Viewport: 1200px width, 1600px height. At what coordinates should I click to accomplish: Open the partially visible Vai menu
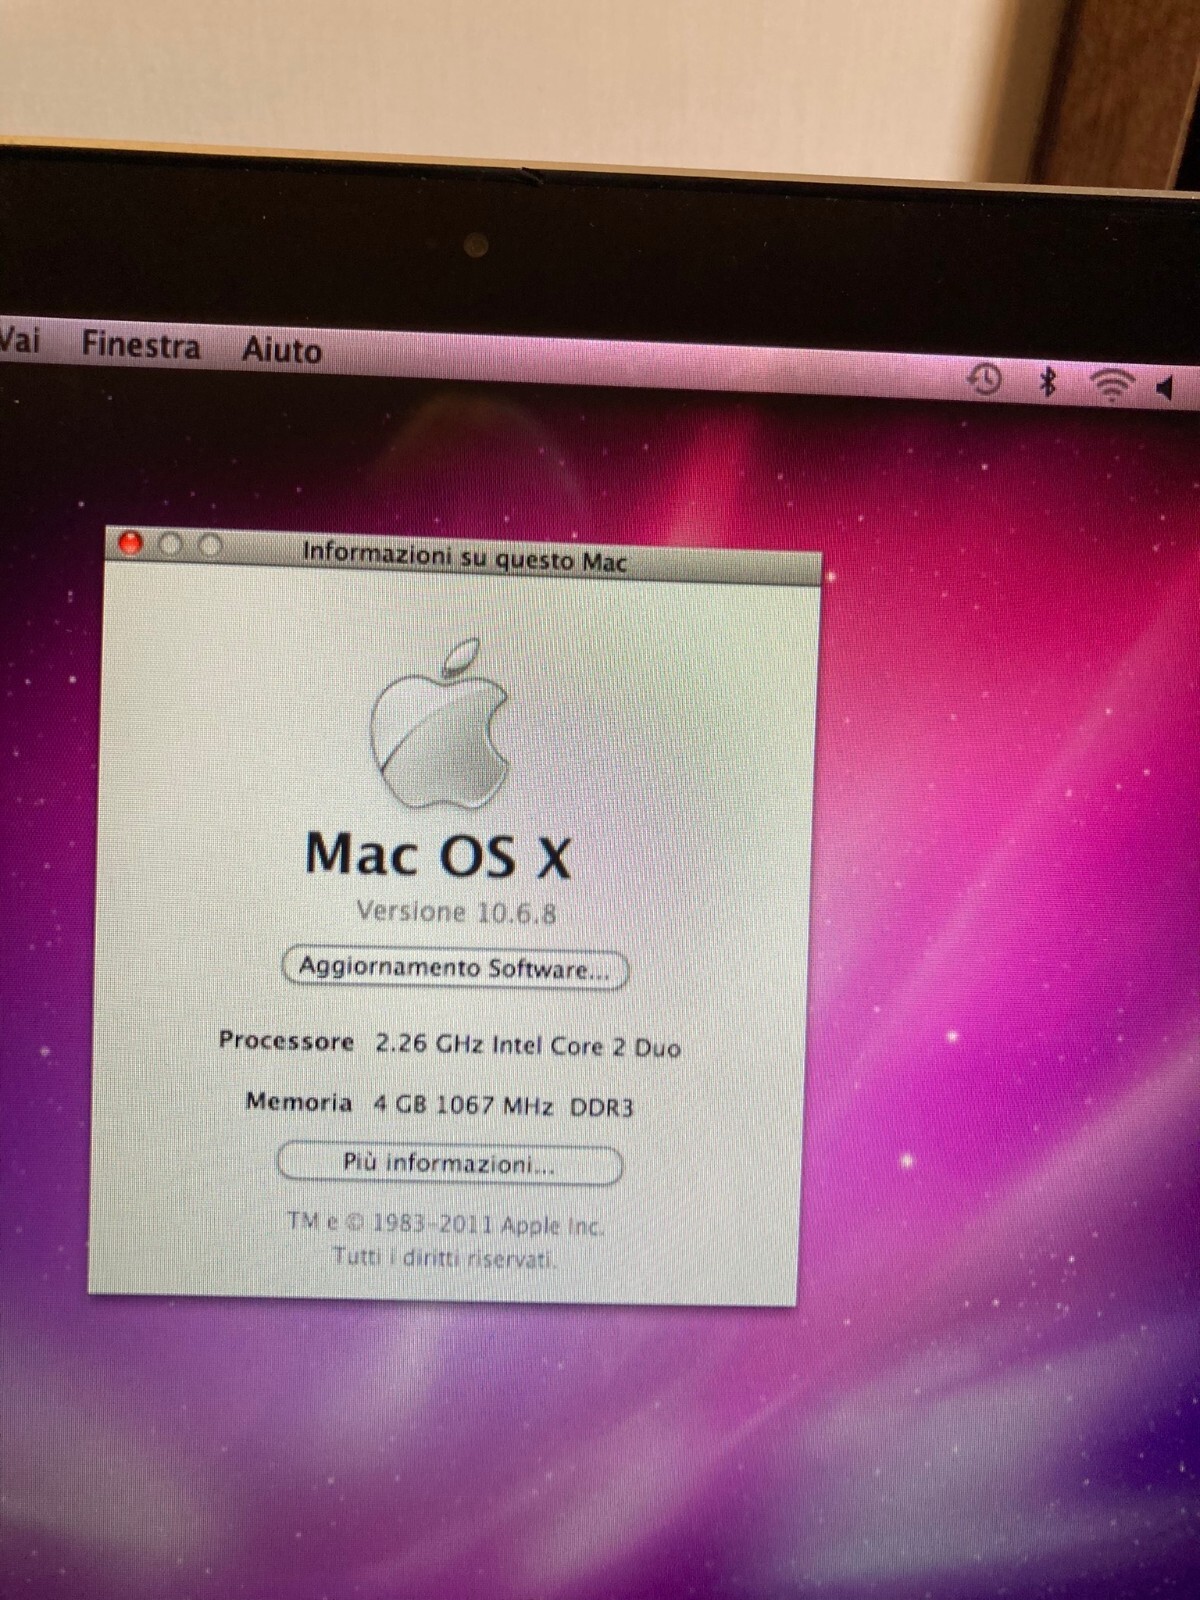[x=20, y=340]
